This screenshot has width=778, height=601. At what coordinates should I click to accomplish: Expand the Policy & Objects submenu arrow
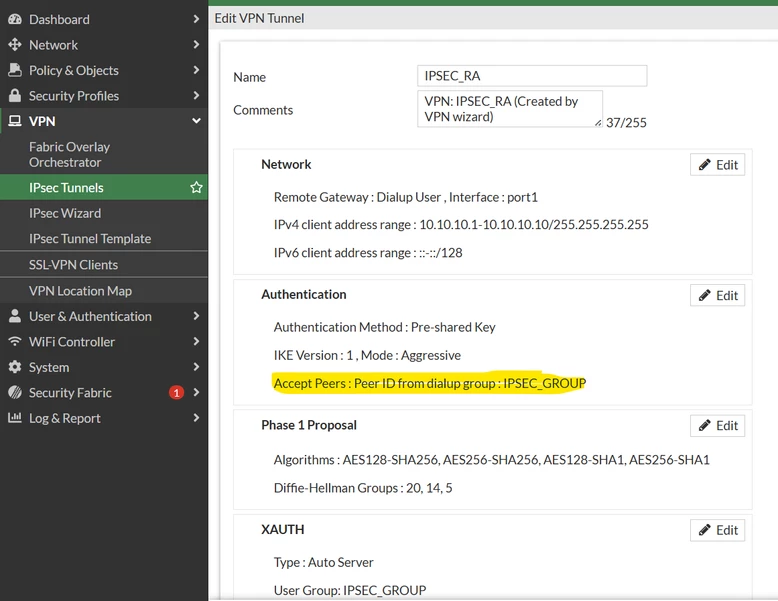(196, 70)
